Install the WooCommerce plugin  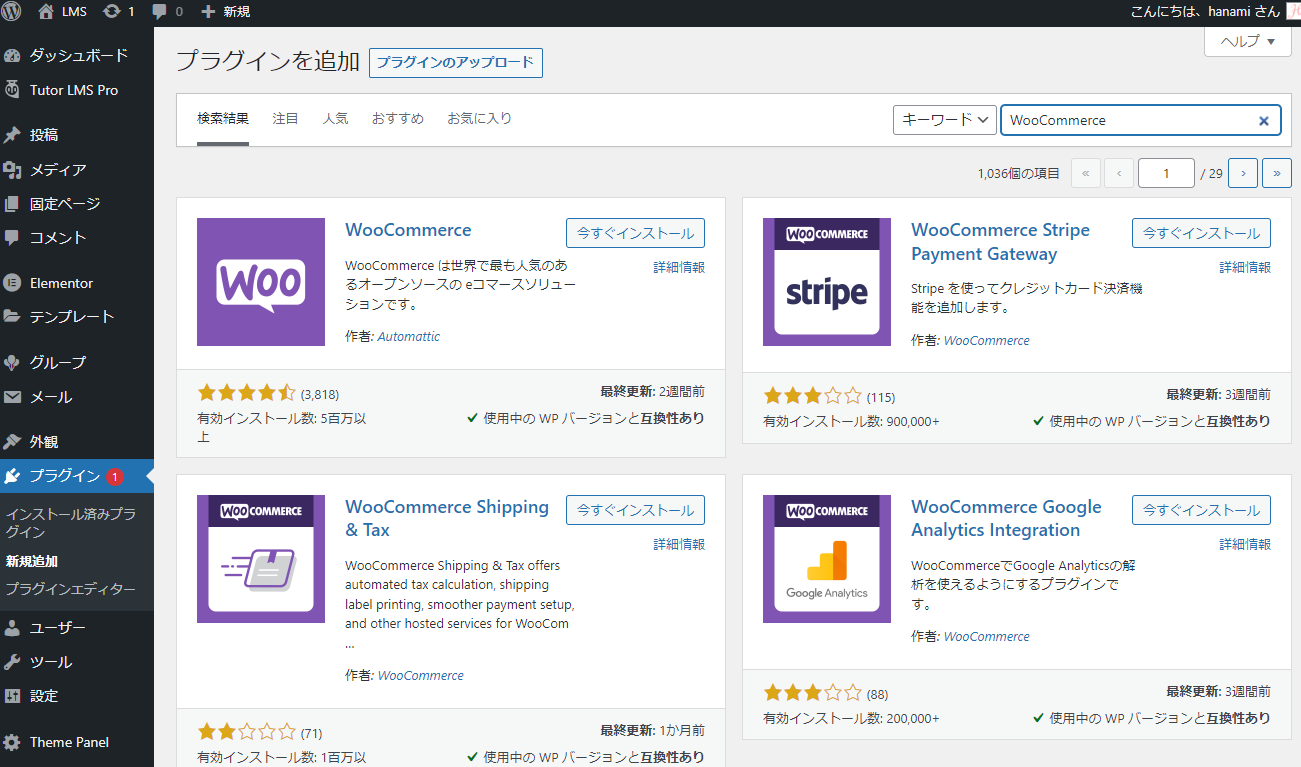(635, 231)
